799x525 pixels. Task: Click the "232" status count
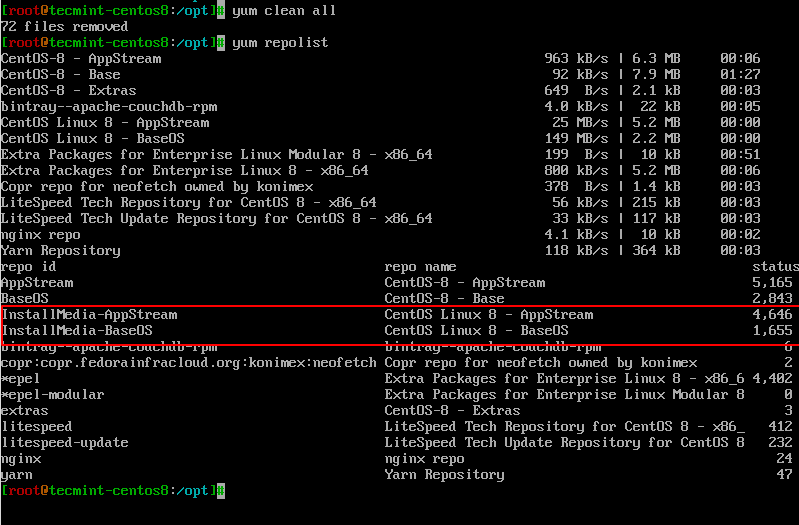click(781, 442)
